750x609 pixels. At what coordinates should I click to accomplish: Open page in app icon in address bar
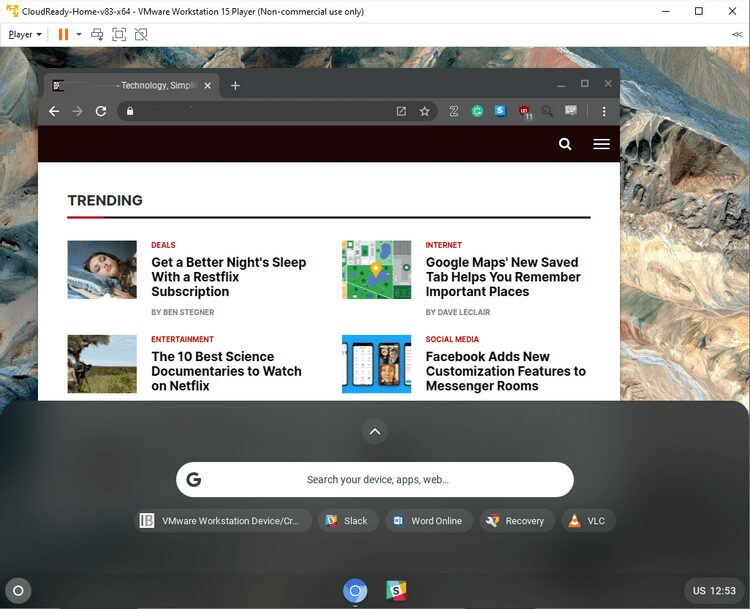(x=401, y=111)
